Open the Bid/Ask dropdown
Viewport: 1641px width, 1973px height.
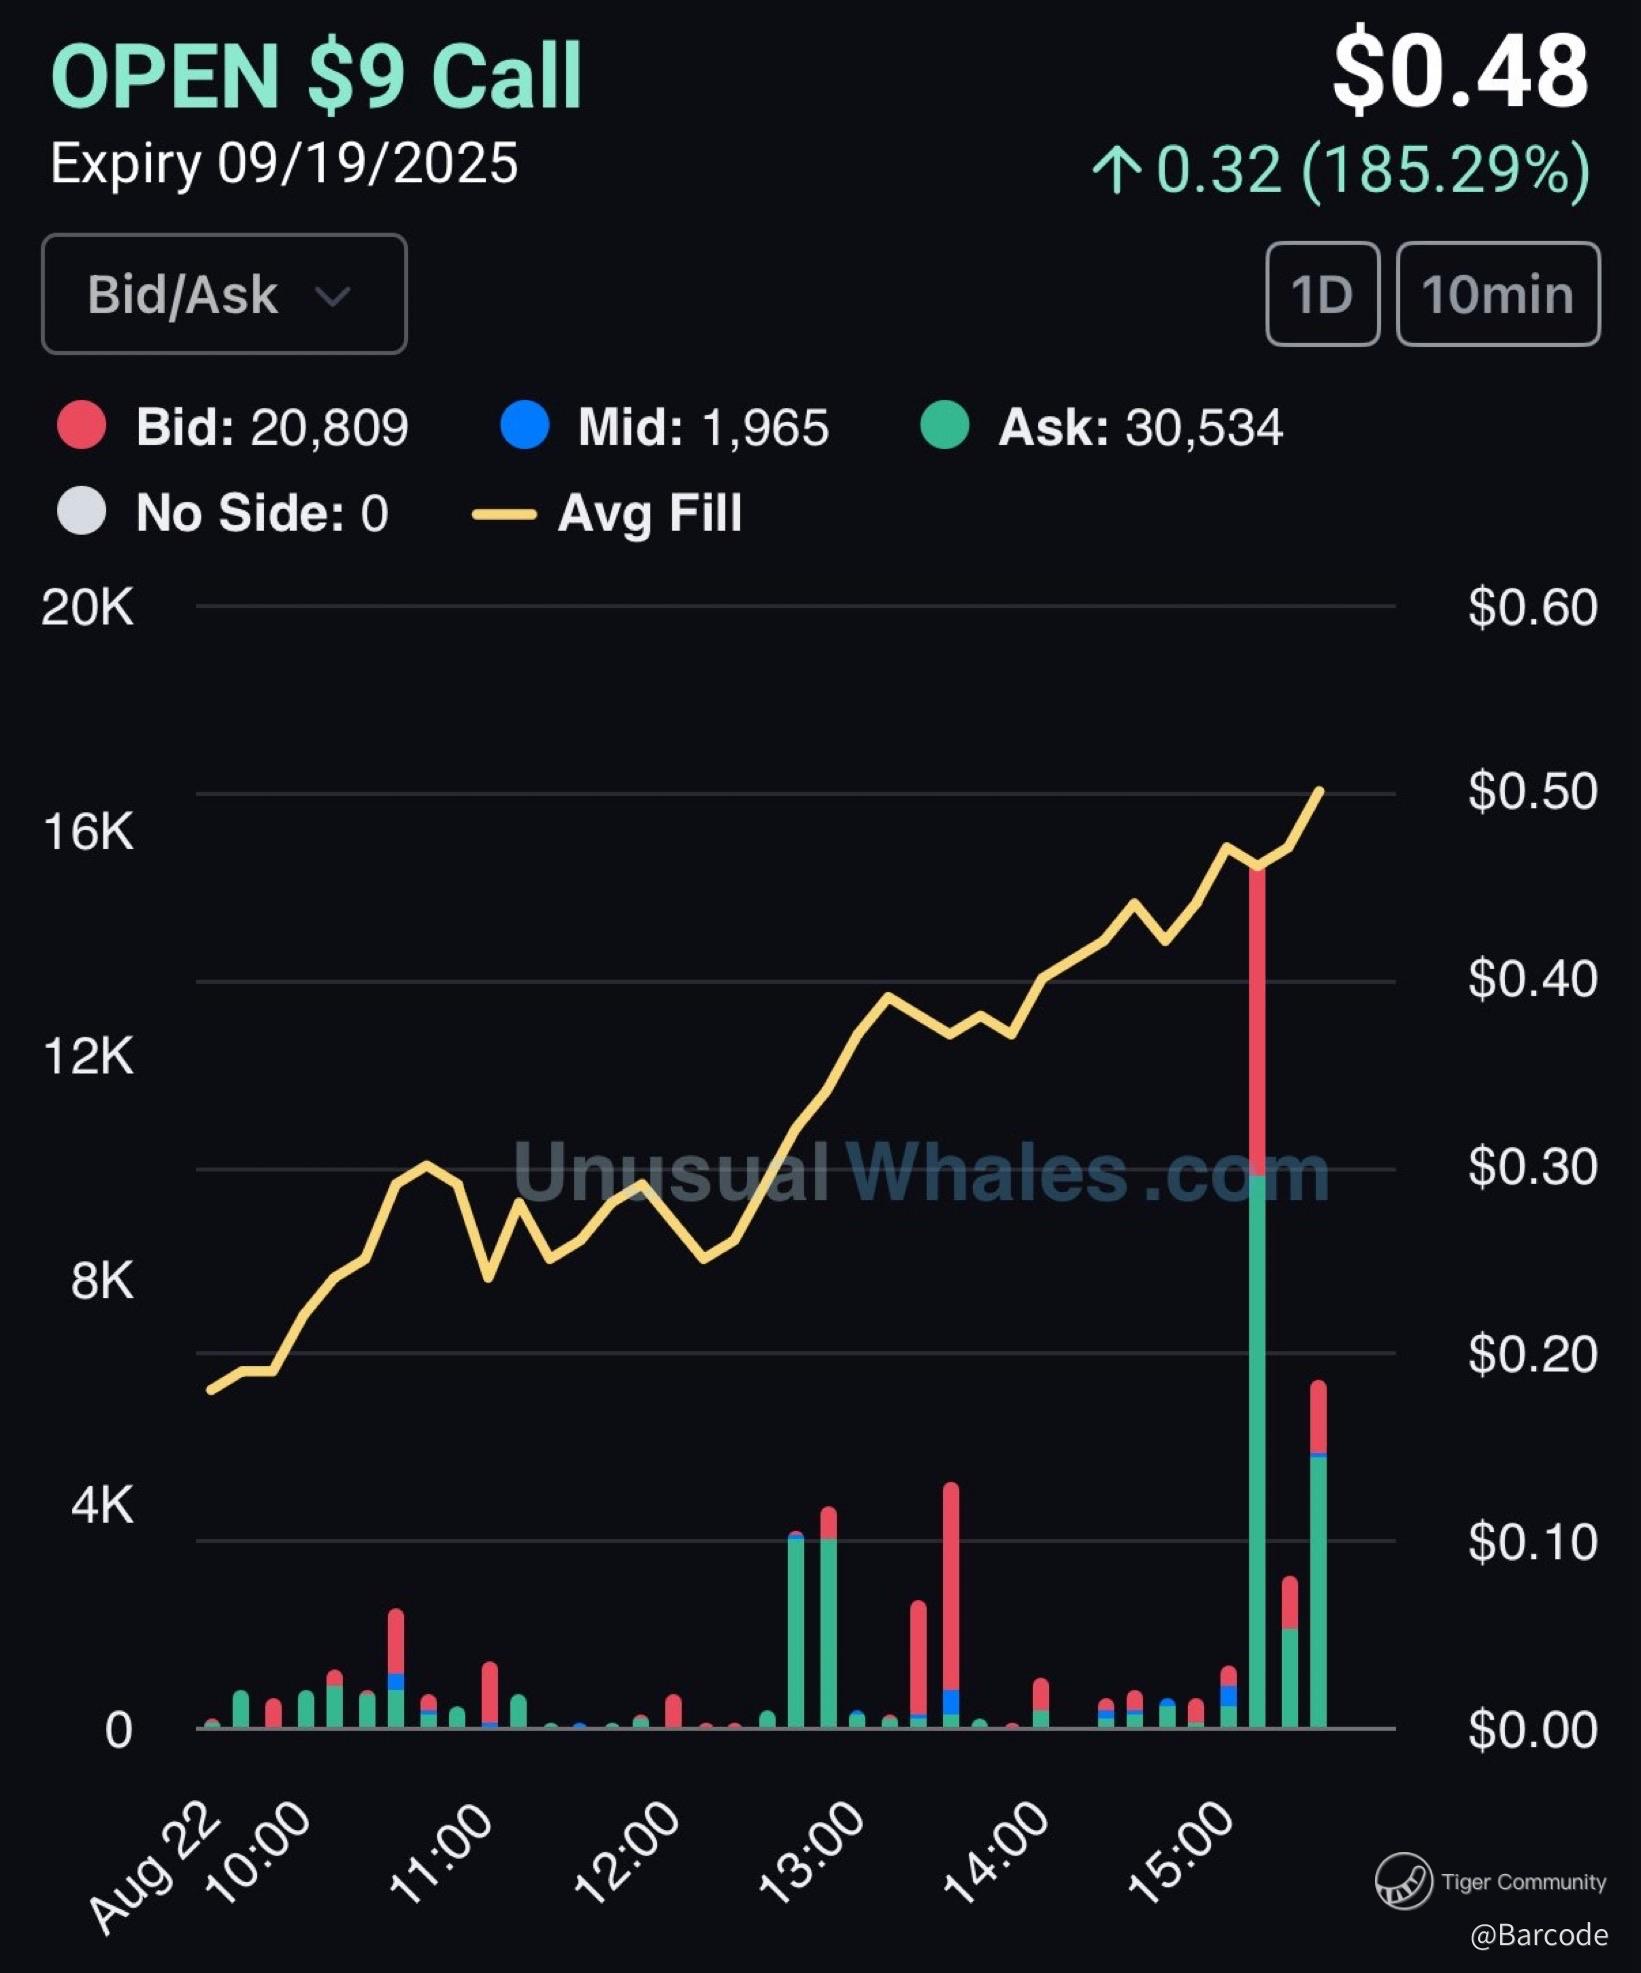(x=223, y=294)
